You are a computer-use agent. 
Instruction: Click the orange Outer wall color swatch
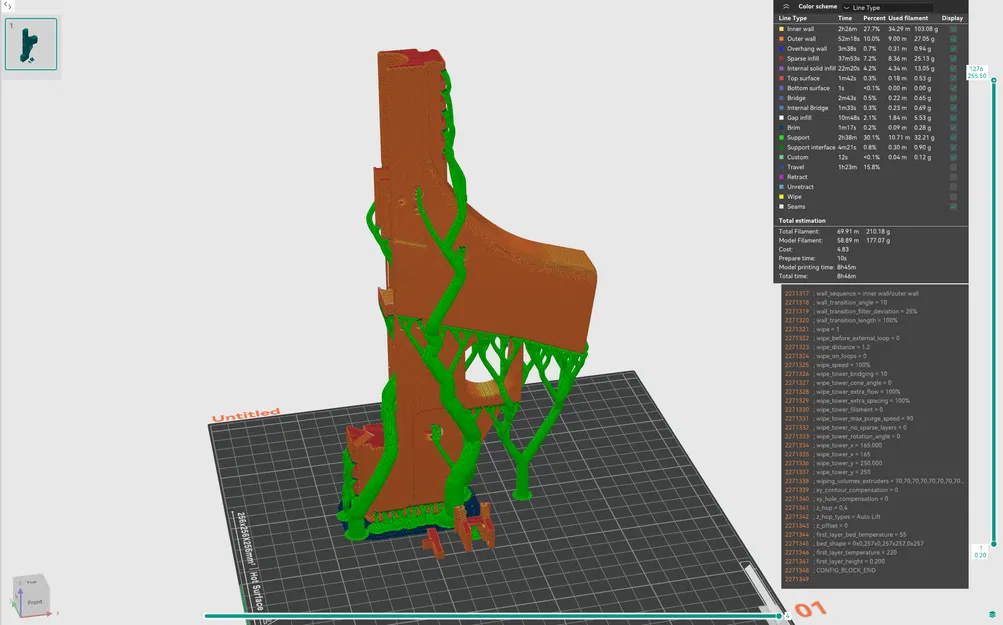click(781, 39)
